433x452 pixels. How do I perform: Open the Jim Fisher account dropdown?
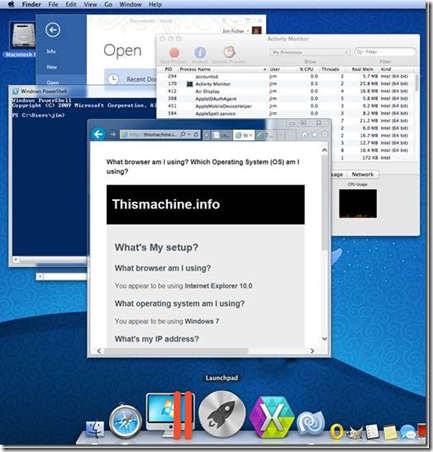(x=248, y=31)
